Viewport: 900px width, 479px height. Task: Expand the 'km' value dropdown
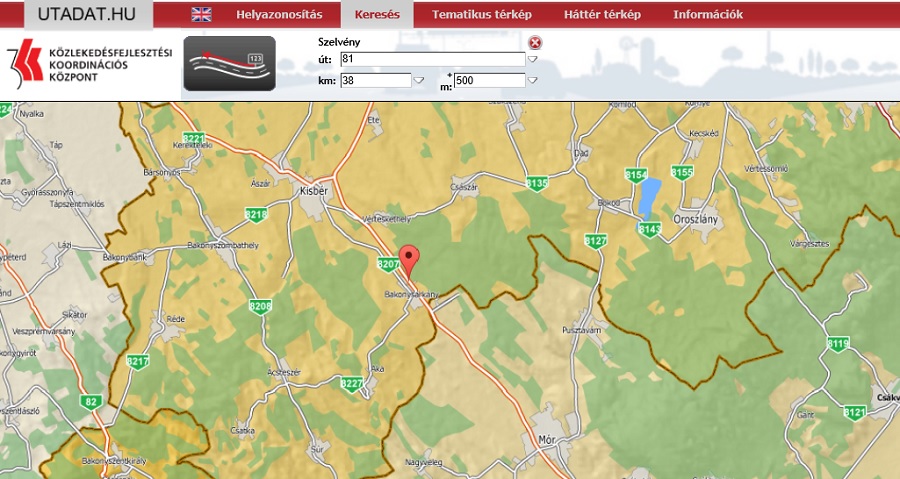pos(419,81)
